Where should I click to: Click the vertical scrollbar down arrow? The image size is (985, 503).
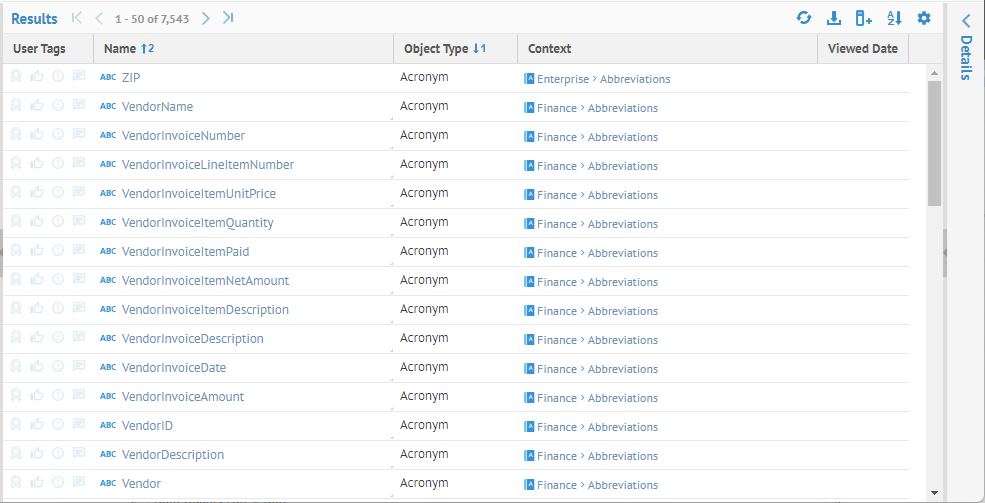(x=934, y=492)
